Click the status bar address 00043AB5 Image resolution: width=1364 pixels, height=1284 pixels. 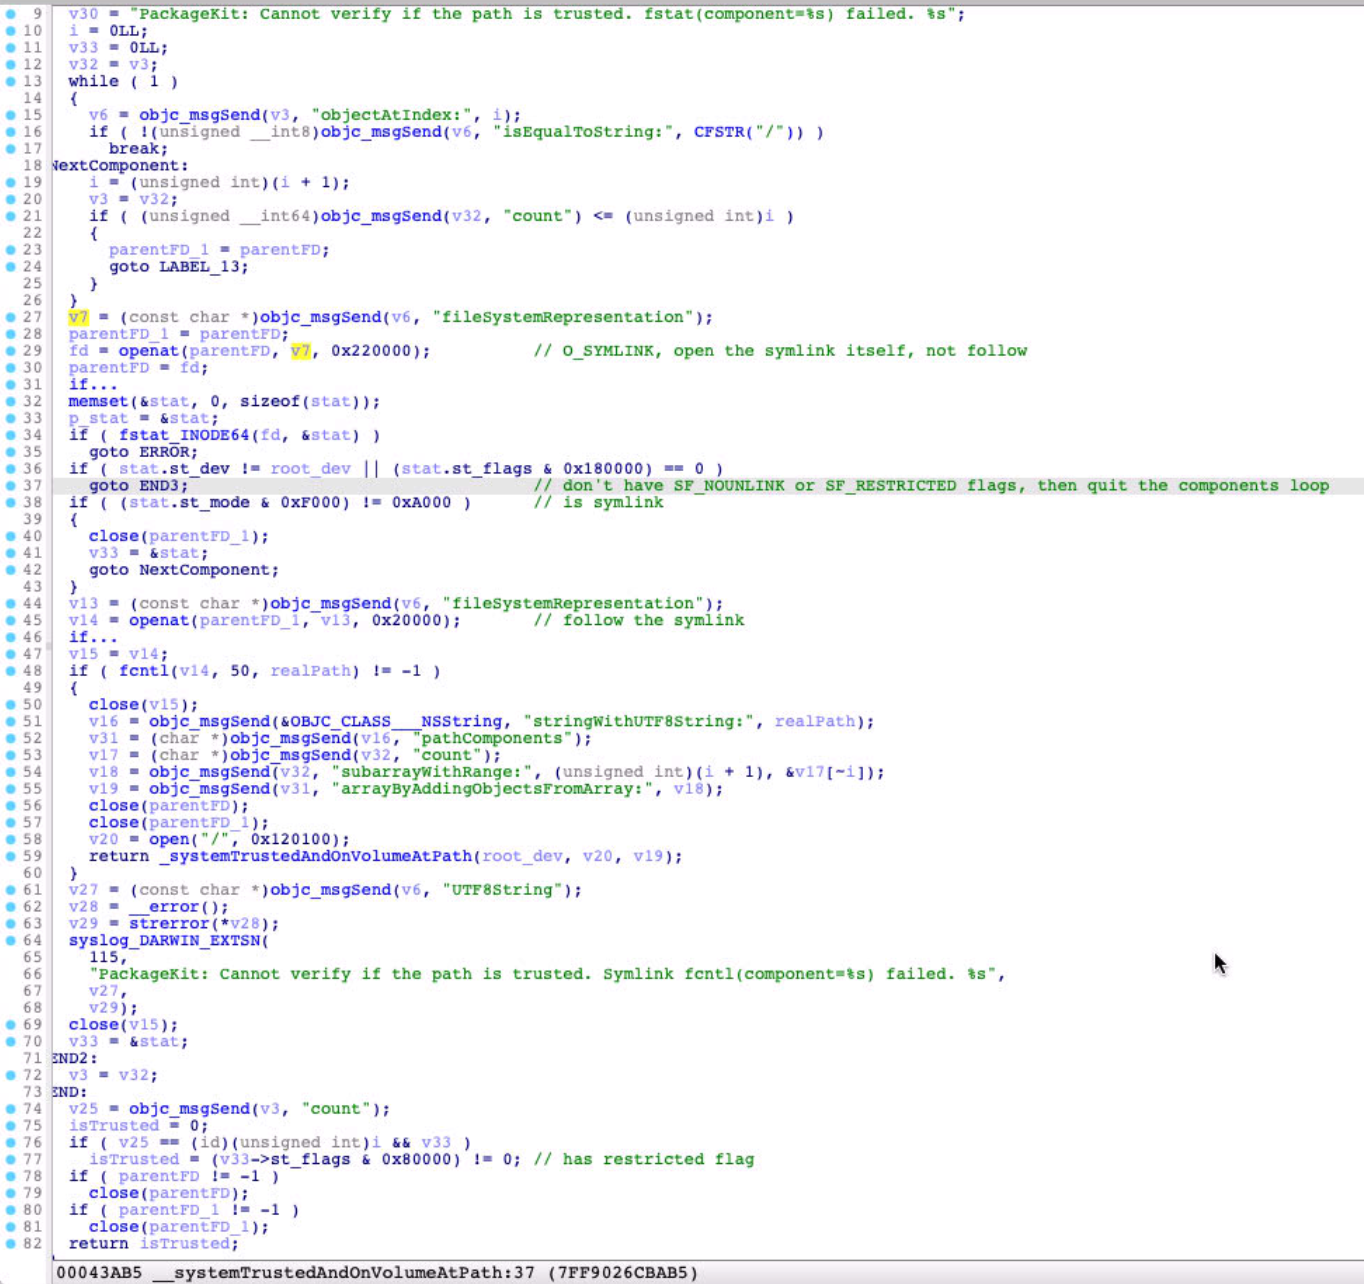pos(99,1273)
